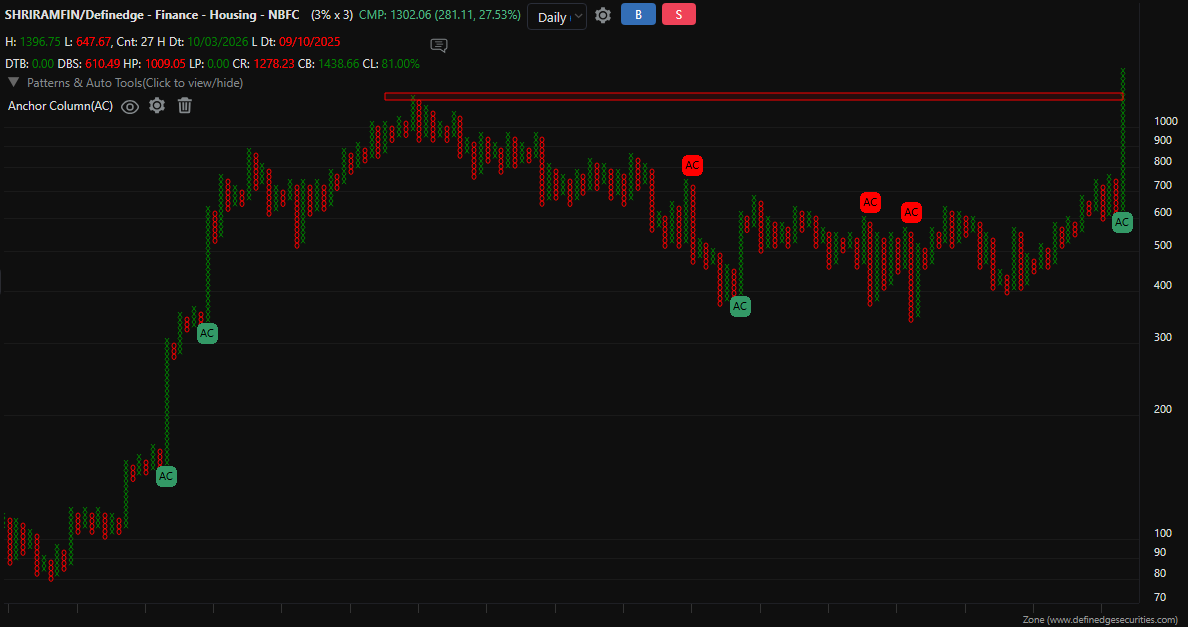This screenshot has width=1188, height=627.
Task: Open chart settings gear beside Daily
Action: 603,15
